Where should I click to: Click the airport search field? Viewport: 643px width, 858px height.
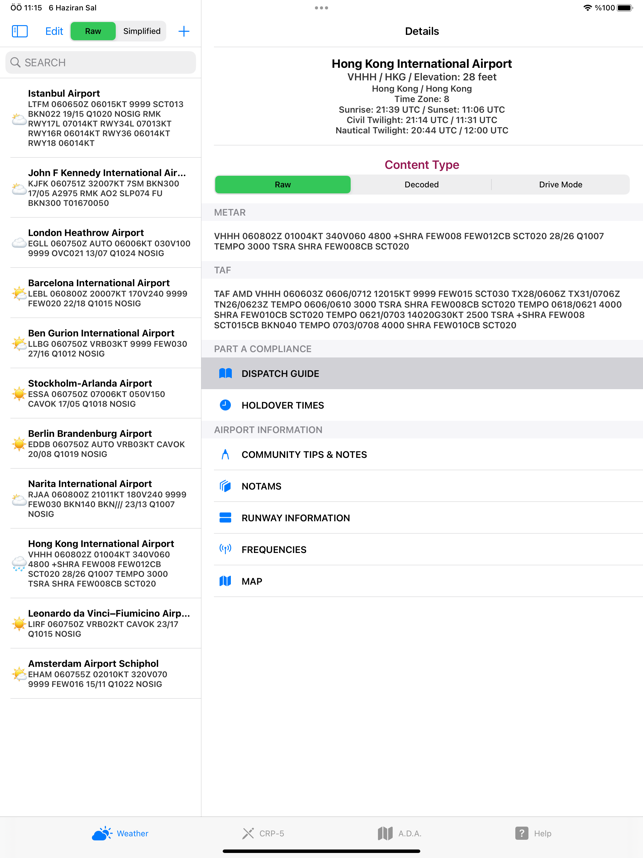(101, 62)
